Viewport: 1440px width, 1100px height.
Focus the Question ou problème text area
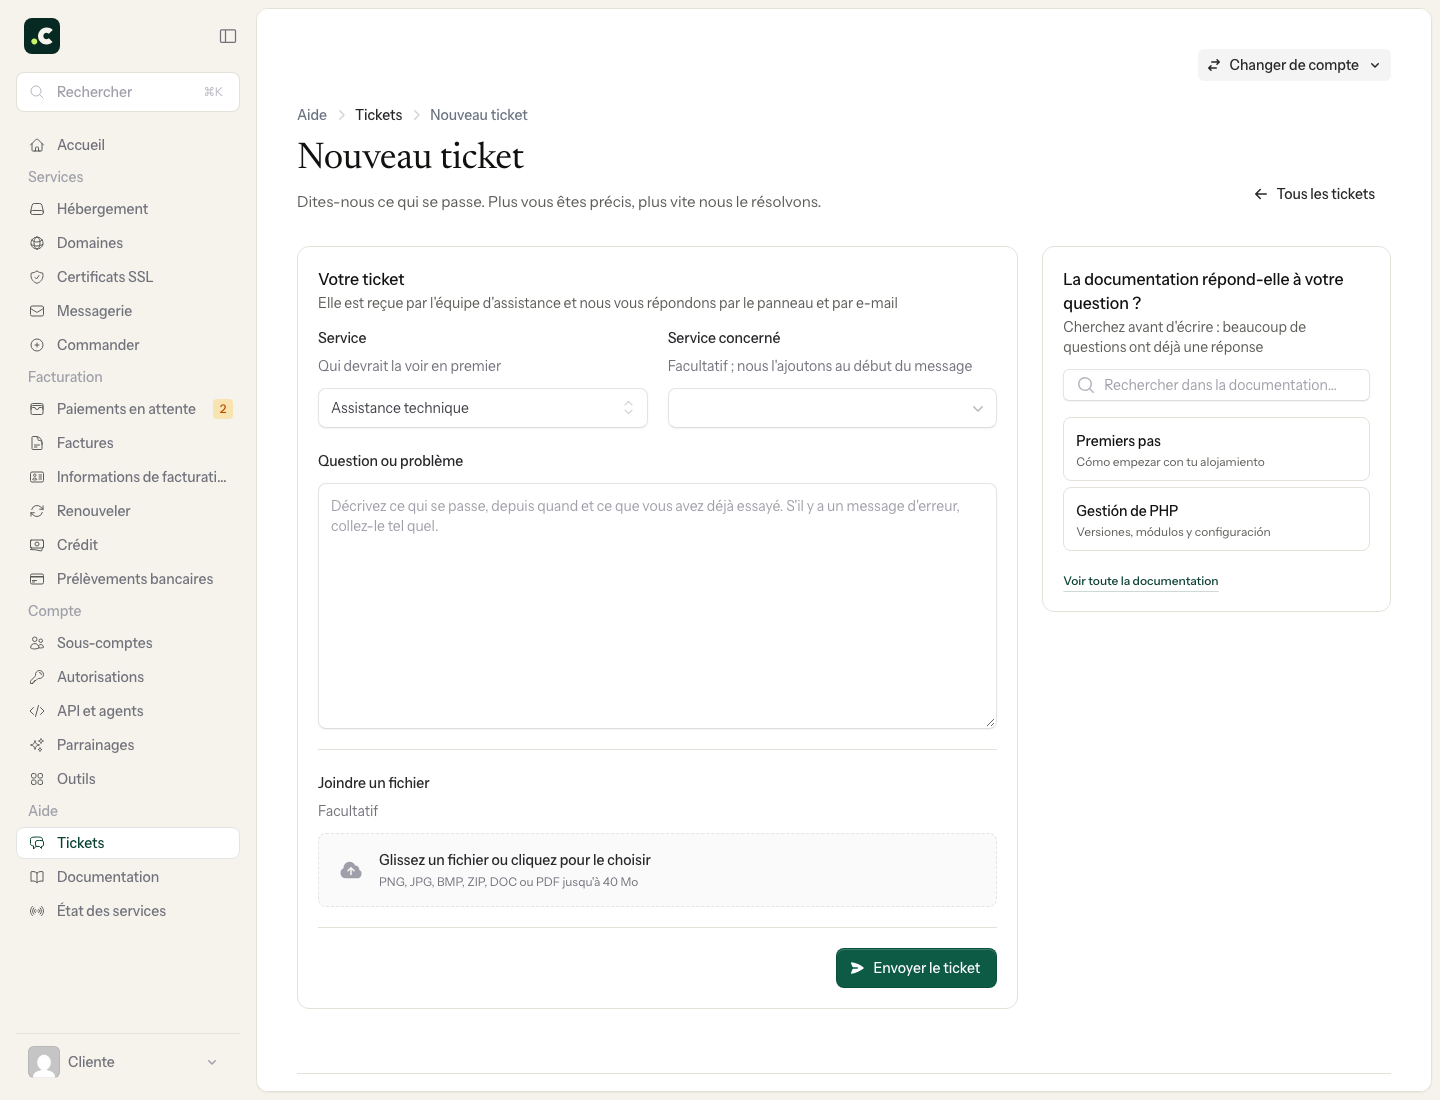pyautogui.click(x=657, y=606)
